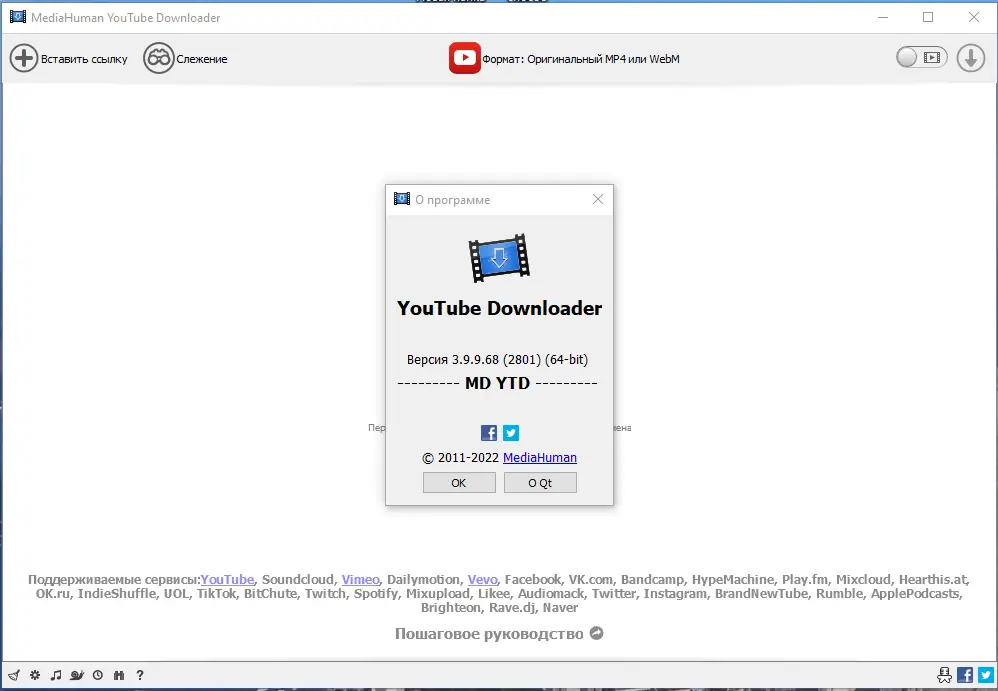This screenshot has width=998, height=691.
Task: Open the settings gear in the status bar
Action: (35, 675)
